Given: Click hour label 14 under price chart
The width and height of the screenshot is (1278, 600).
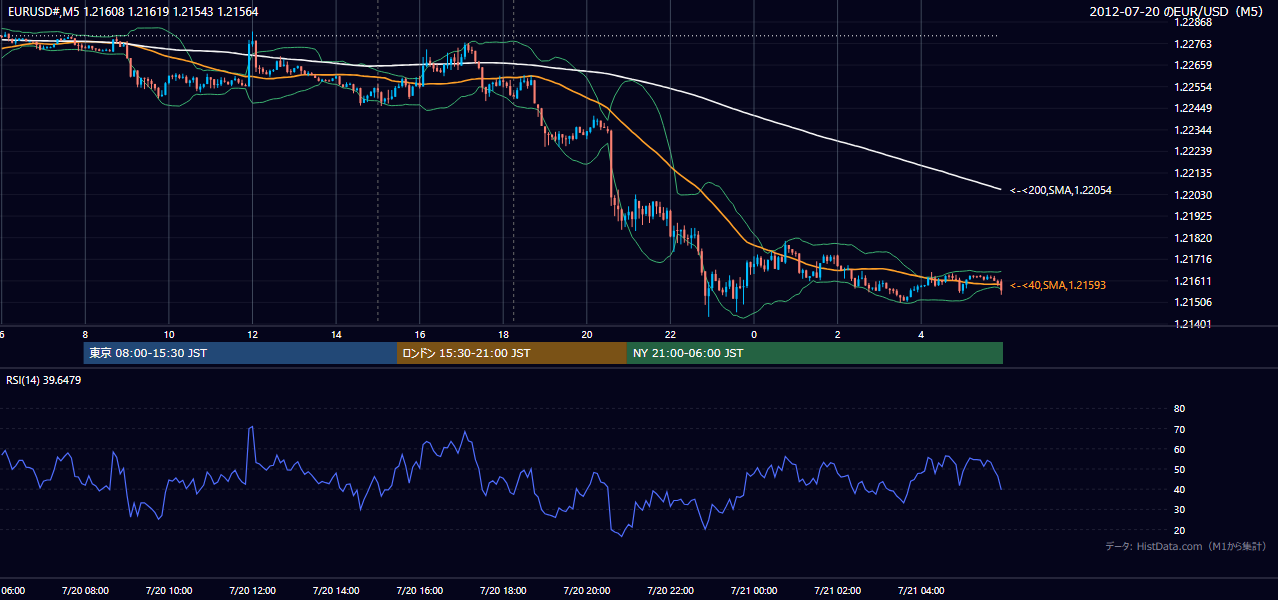Looking at the screenshot, I should [x=336, y=334].
